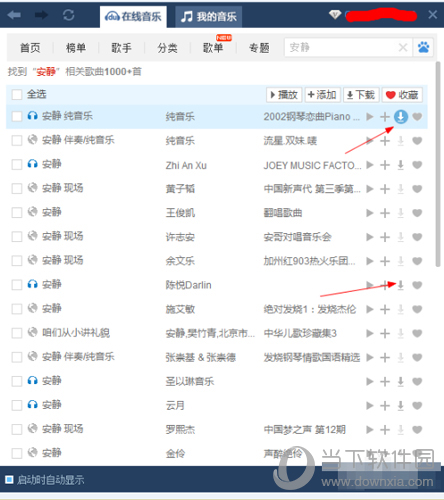Play the 安静 纯音乐 row
The image size is (444, 500).
370,117
